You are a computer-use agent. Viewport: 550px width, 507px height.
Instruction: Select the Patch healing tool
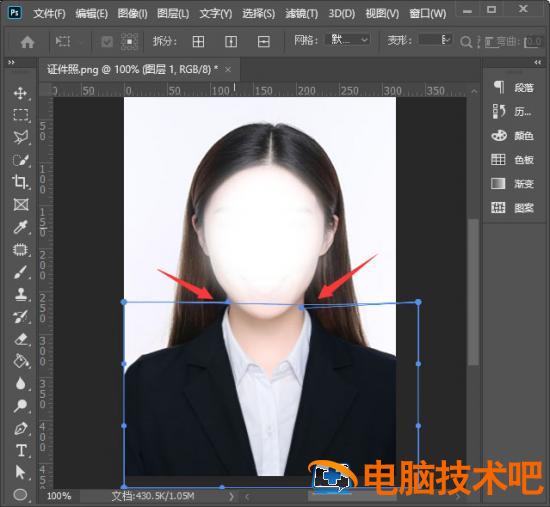click(20, 250)
